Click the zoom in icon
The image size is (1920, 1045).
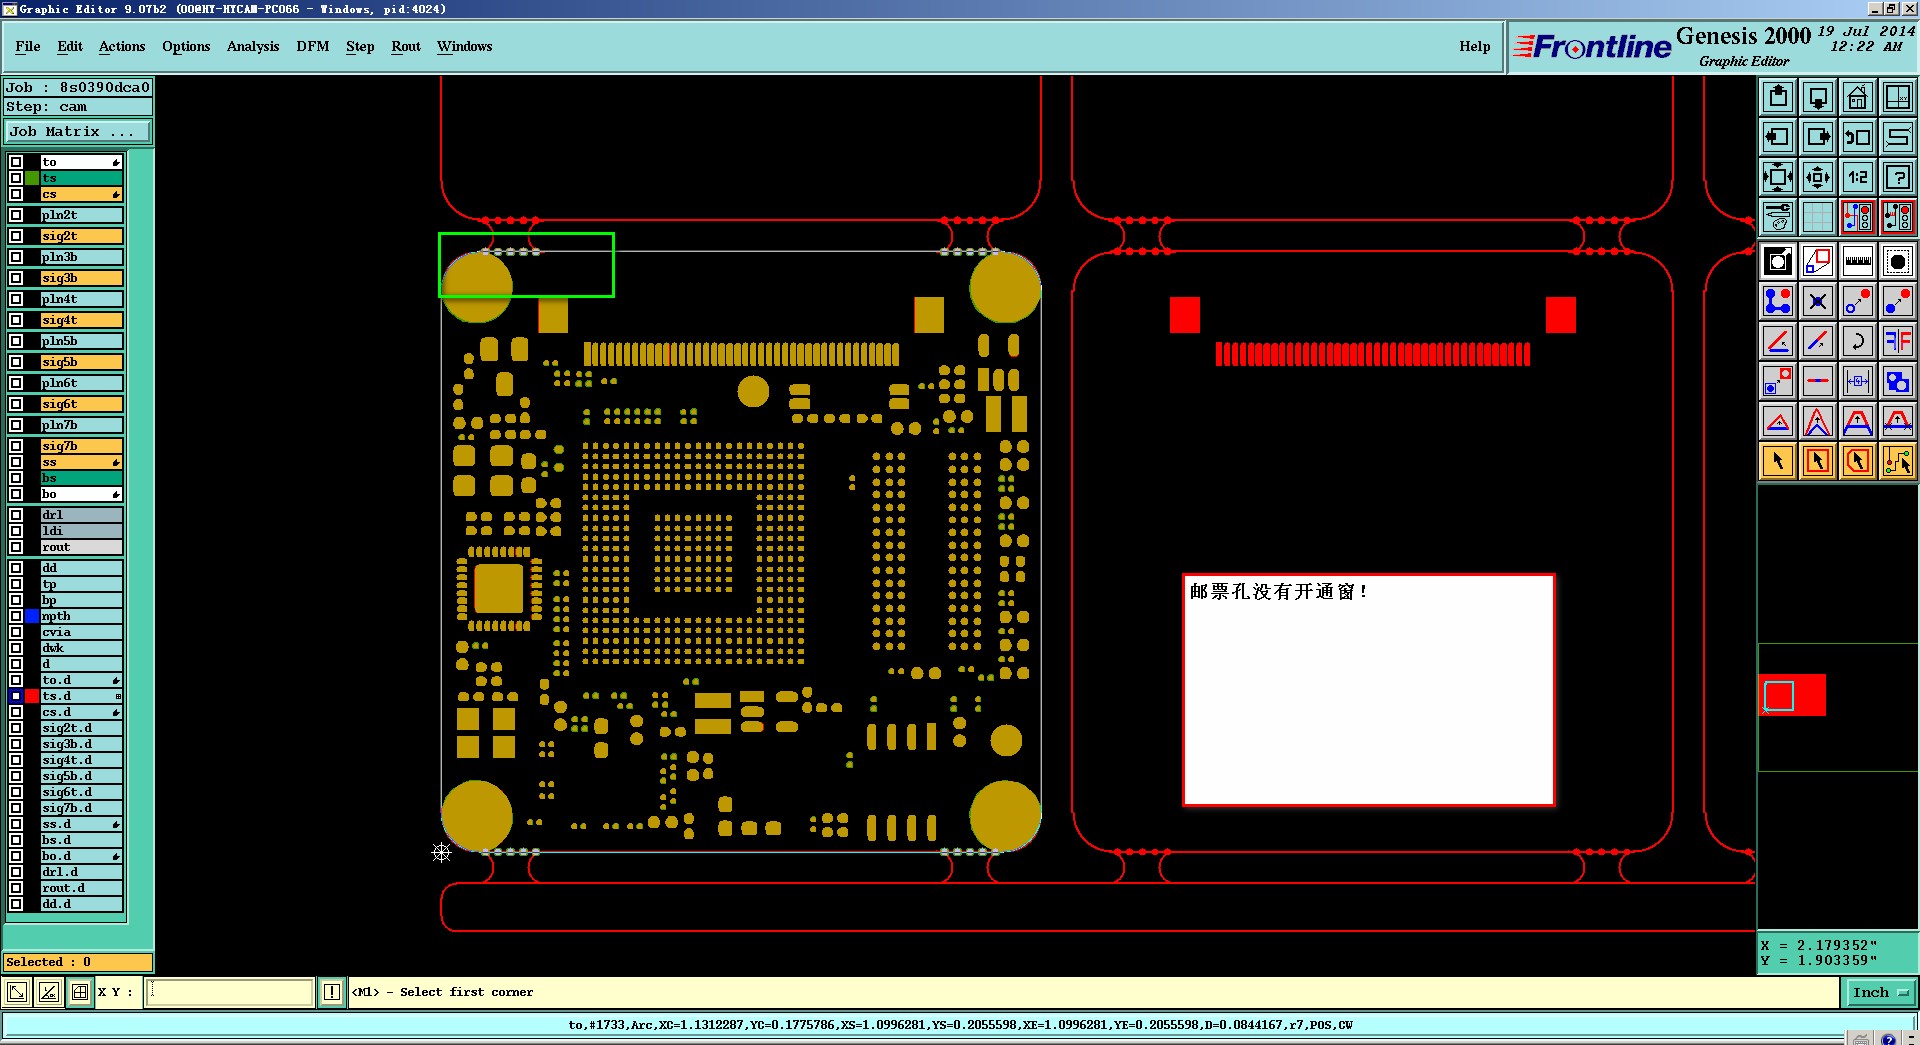[1778, 177]
